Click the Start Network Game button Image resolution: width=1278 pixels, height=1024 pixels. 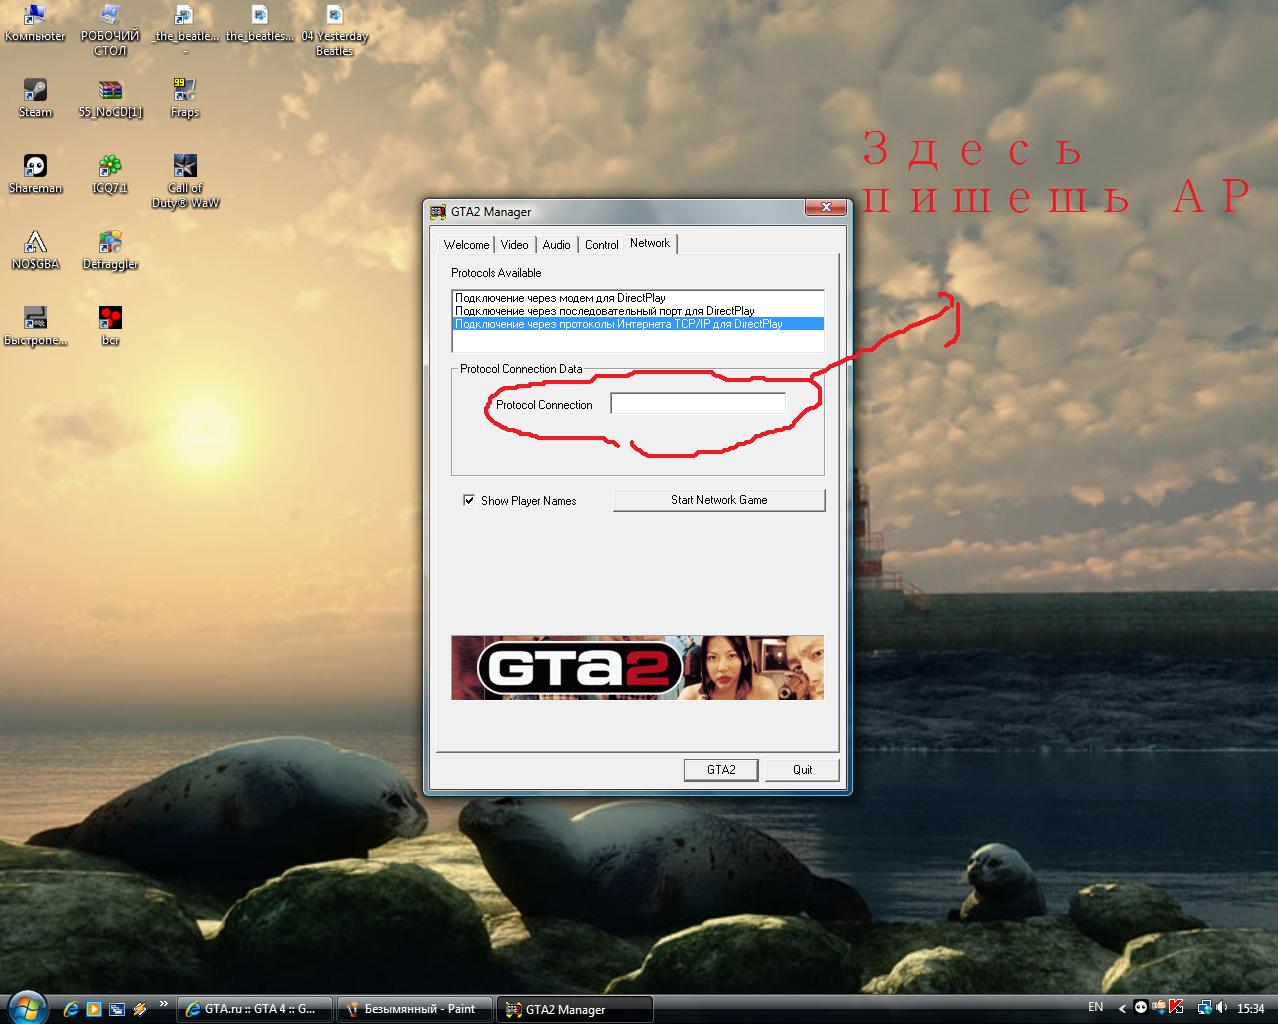(x=719, y=500)
